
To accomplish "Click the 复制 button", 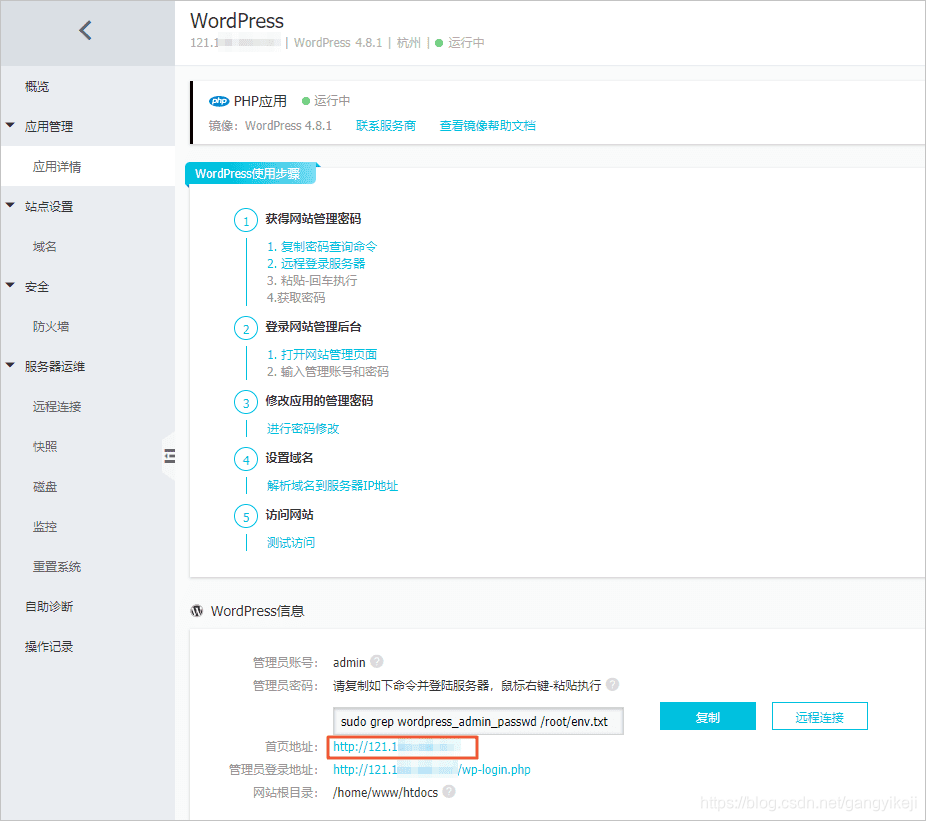I will click(x=707, y=716).
